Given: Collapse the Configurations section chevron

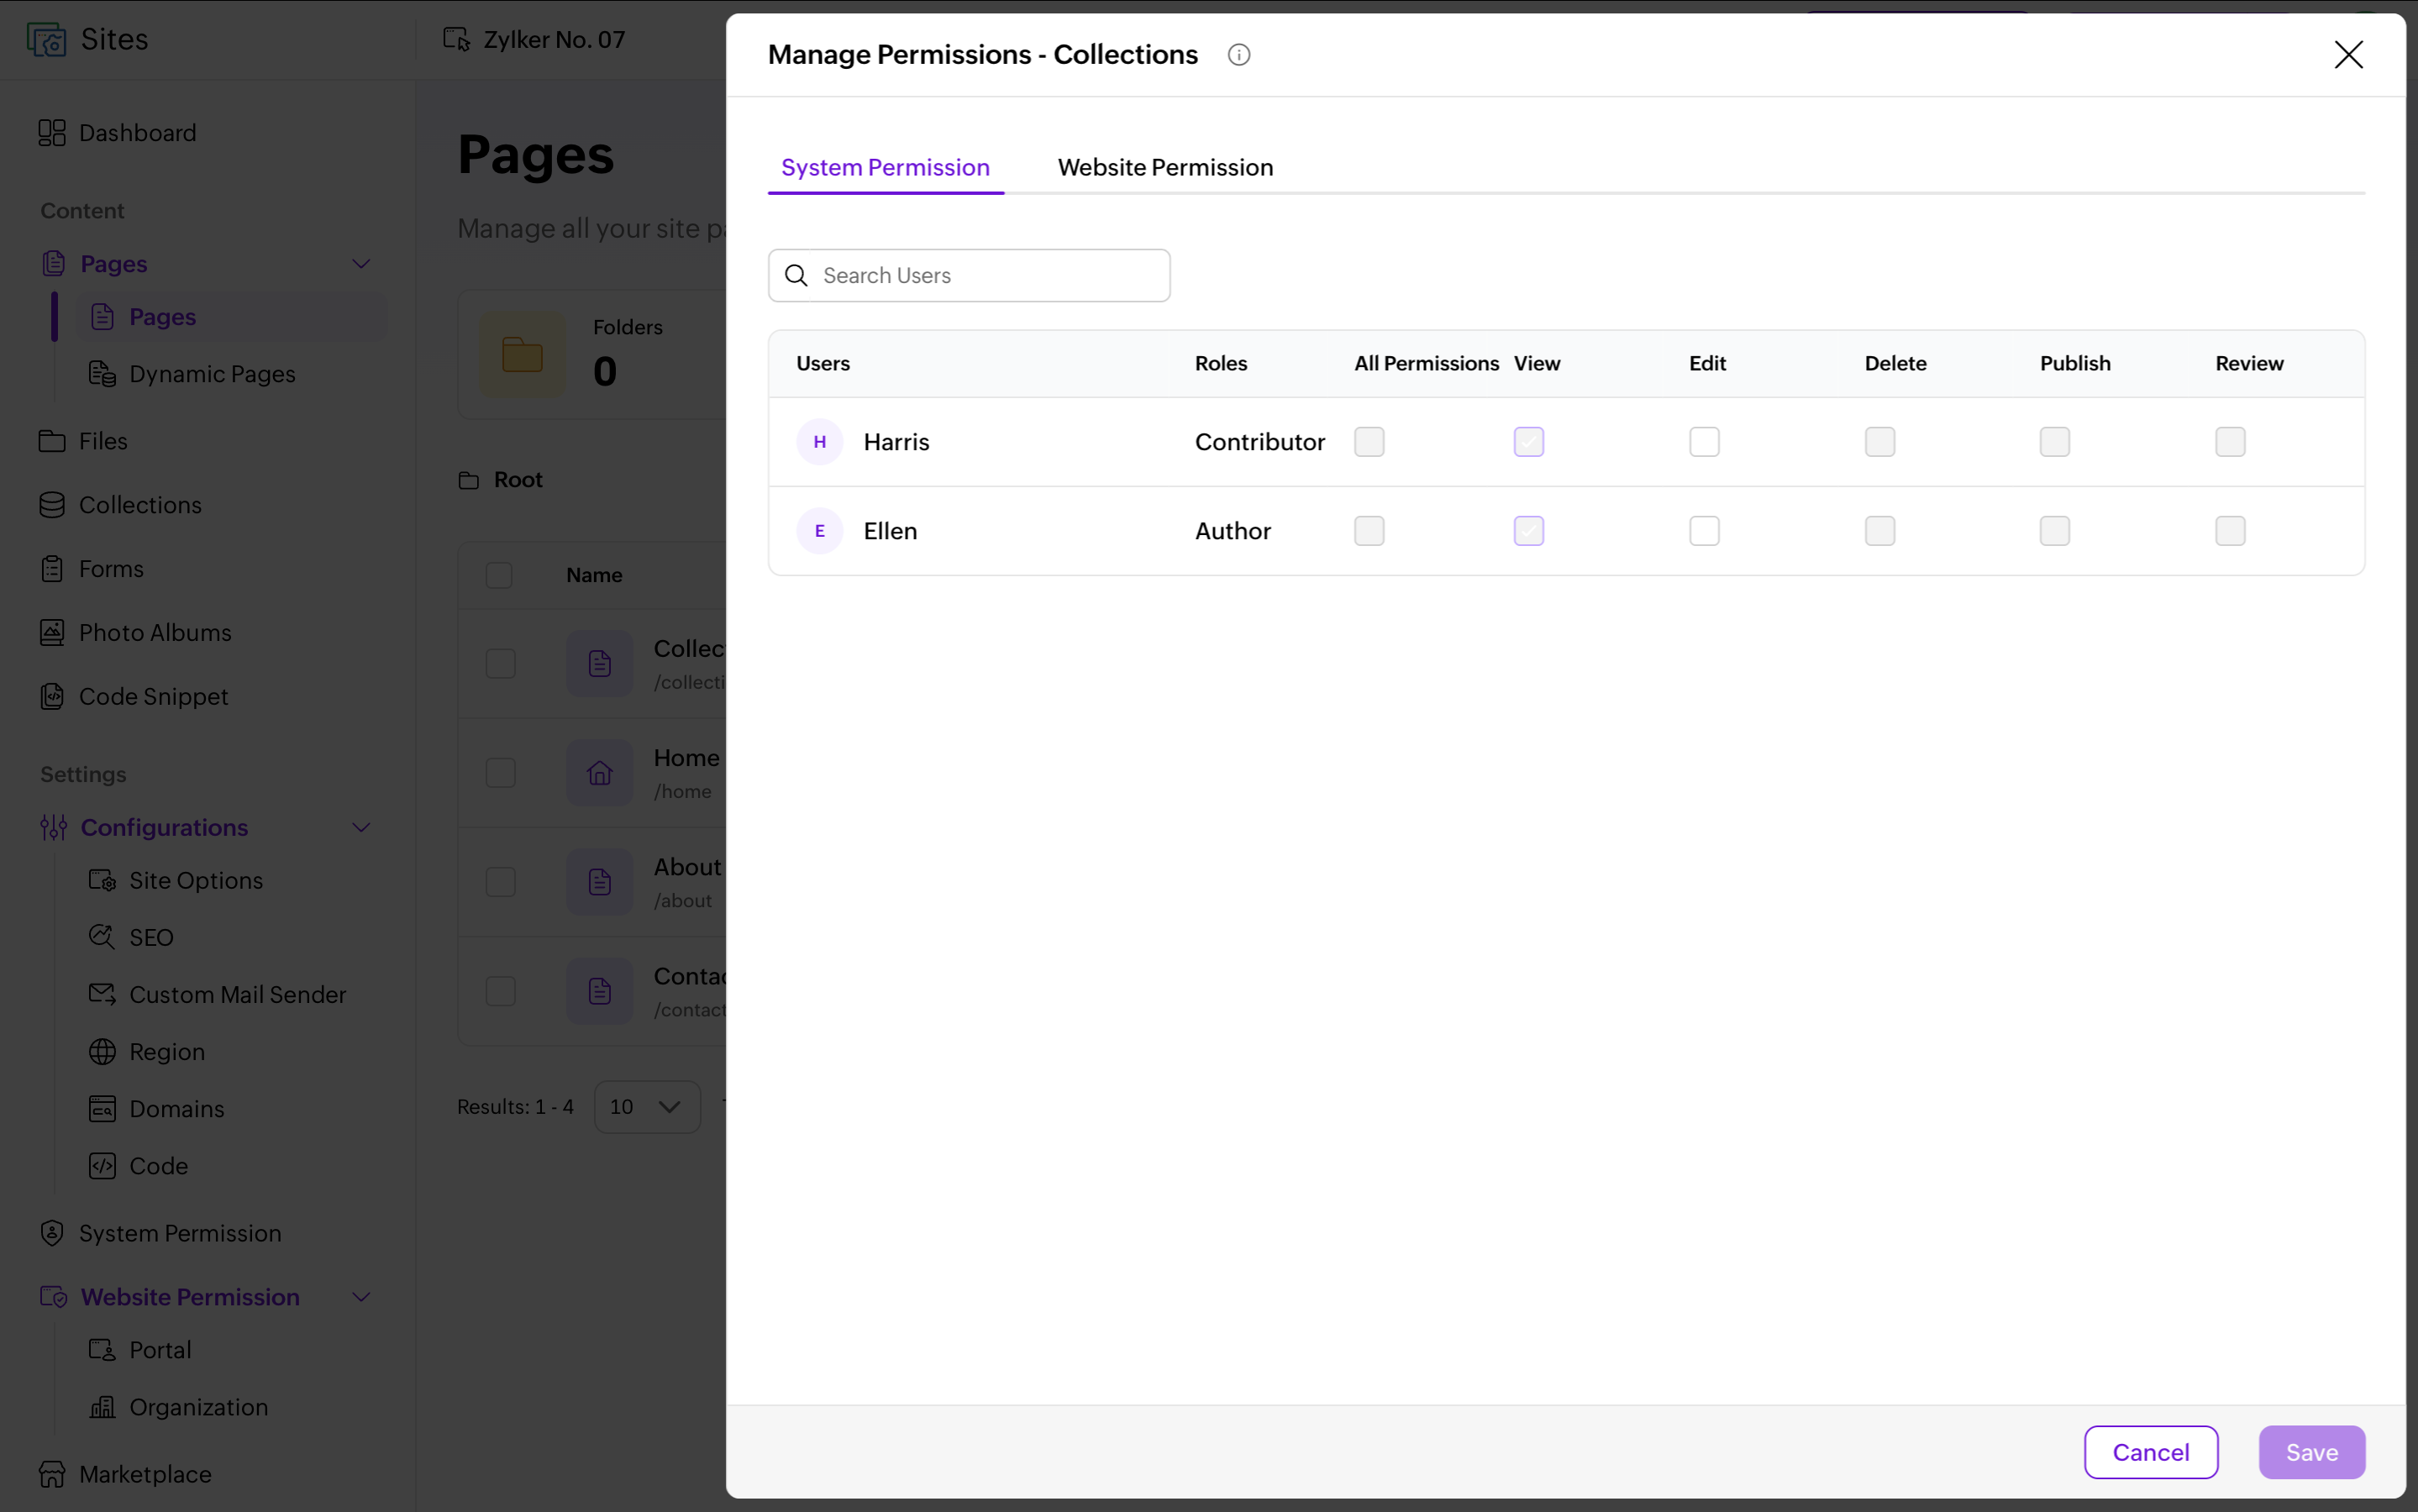Looking at the screenshot, I should tap(361, 828).
